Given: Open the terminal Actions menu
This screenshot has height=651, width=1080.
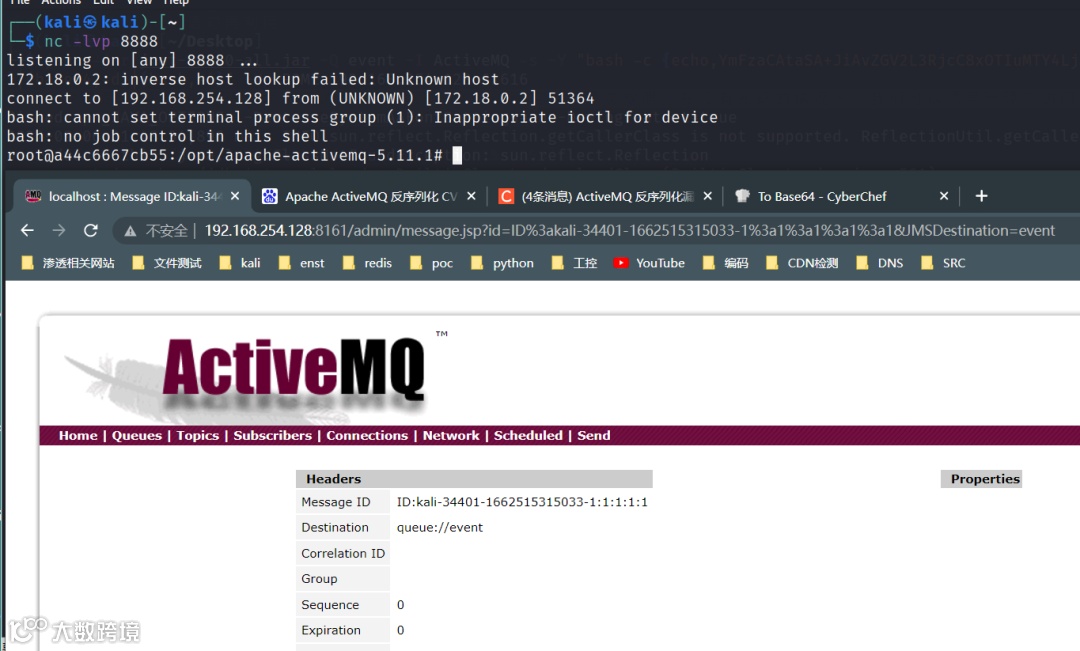Looking at the screenshot, I should coord(61,2).
